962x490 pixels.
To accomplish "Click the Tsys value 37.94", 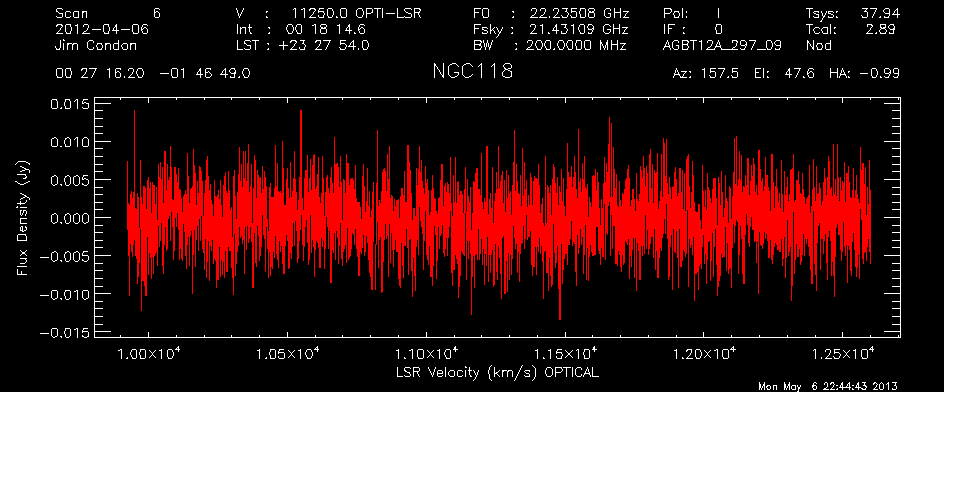I will pos(880,13).
